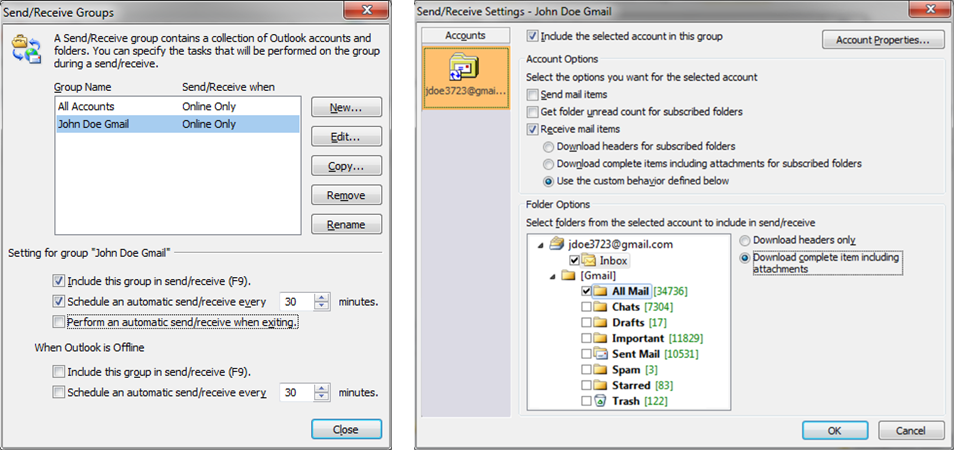The image size is (954, 450).
Task: Click the Trash folder icon
Action: click(x=601, y=400)
